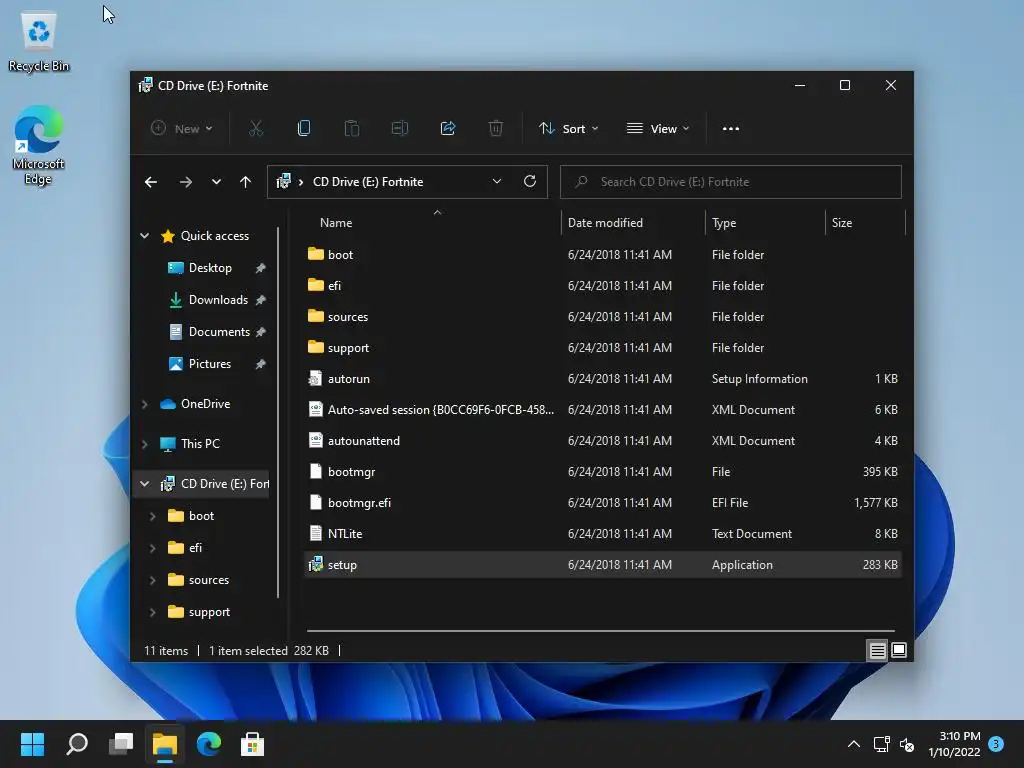The image size is (1024, 768).
Task: Open recent locations dropdown chevron
Action: pos(216,182)
